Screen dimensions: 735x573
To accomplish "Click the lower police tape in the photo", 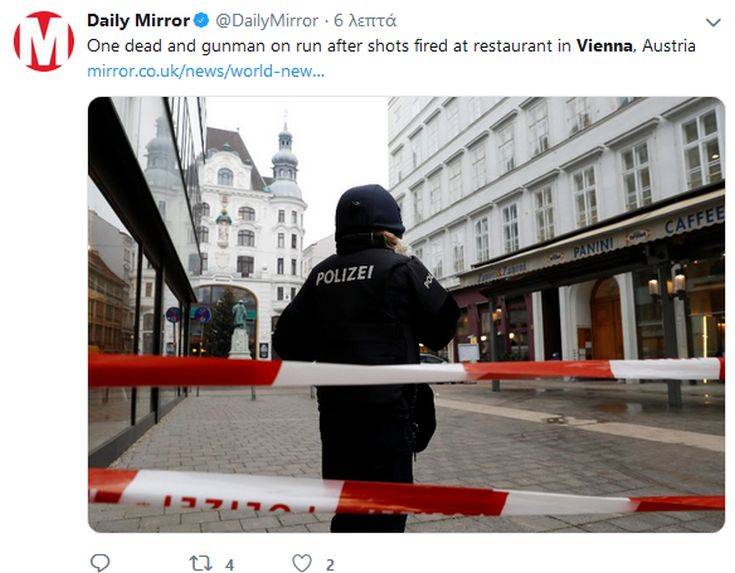I will [406, 493].
